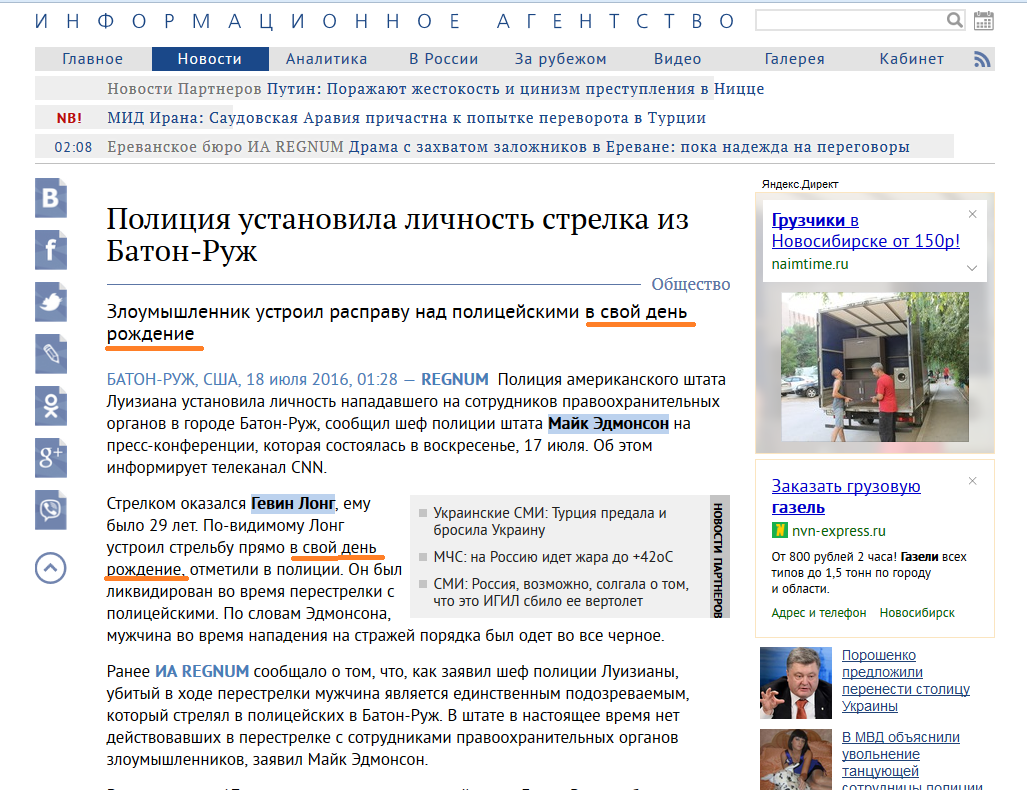Click the Poroshenko photo thumbnail
The width and height of the screenshot is (1027, 790).
point(796,683)
